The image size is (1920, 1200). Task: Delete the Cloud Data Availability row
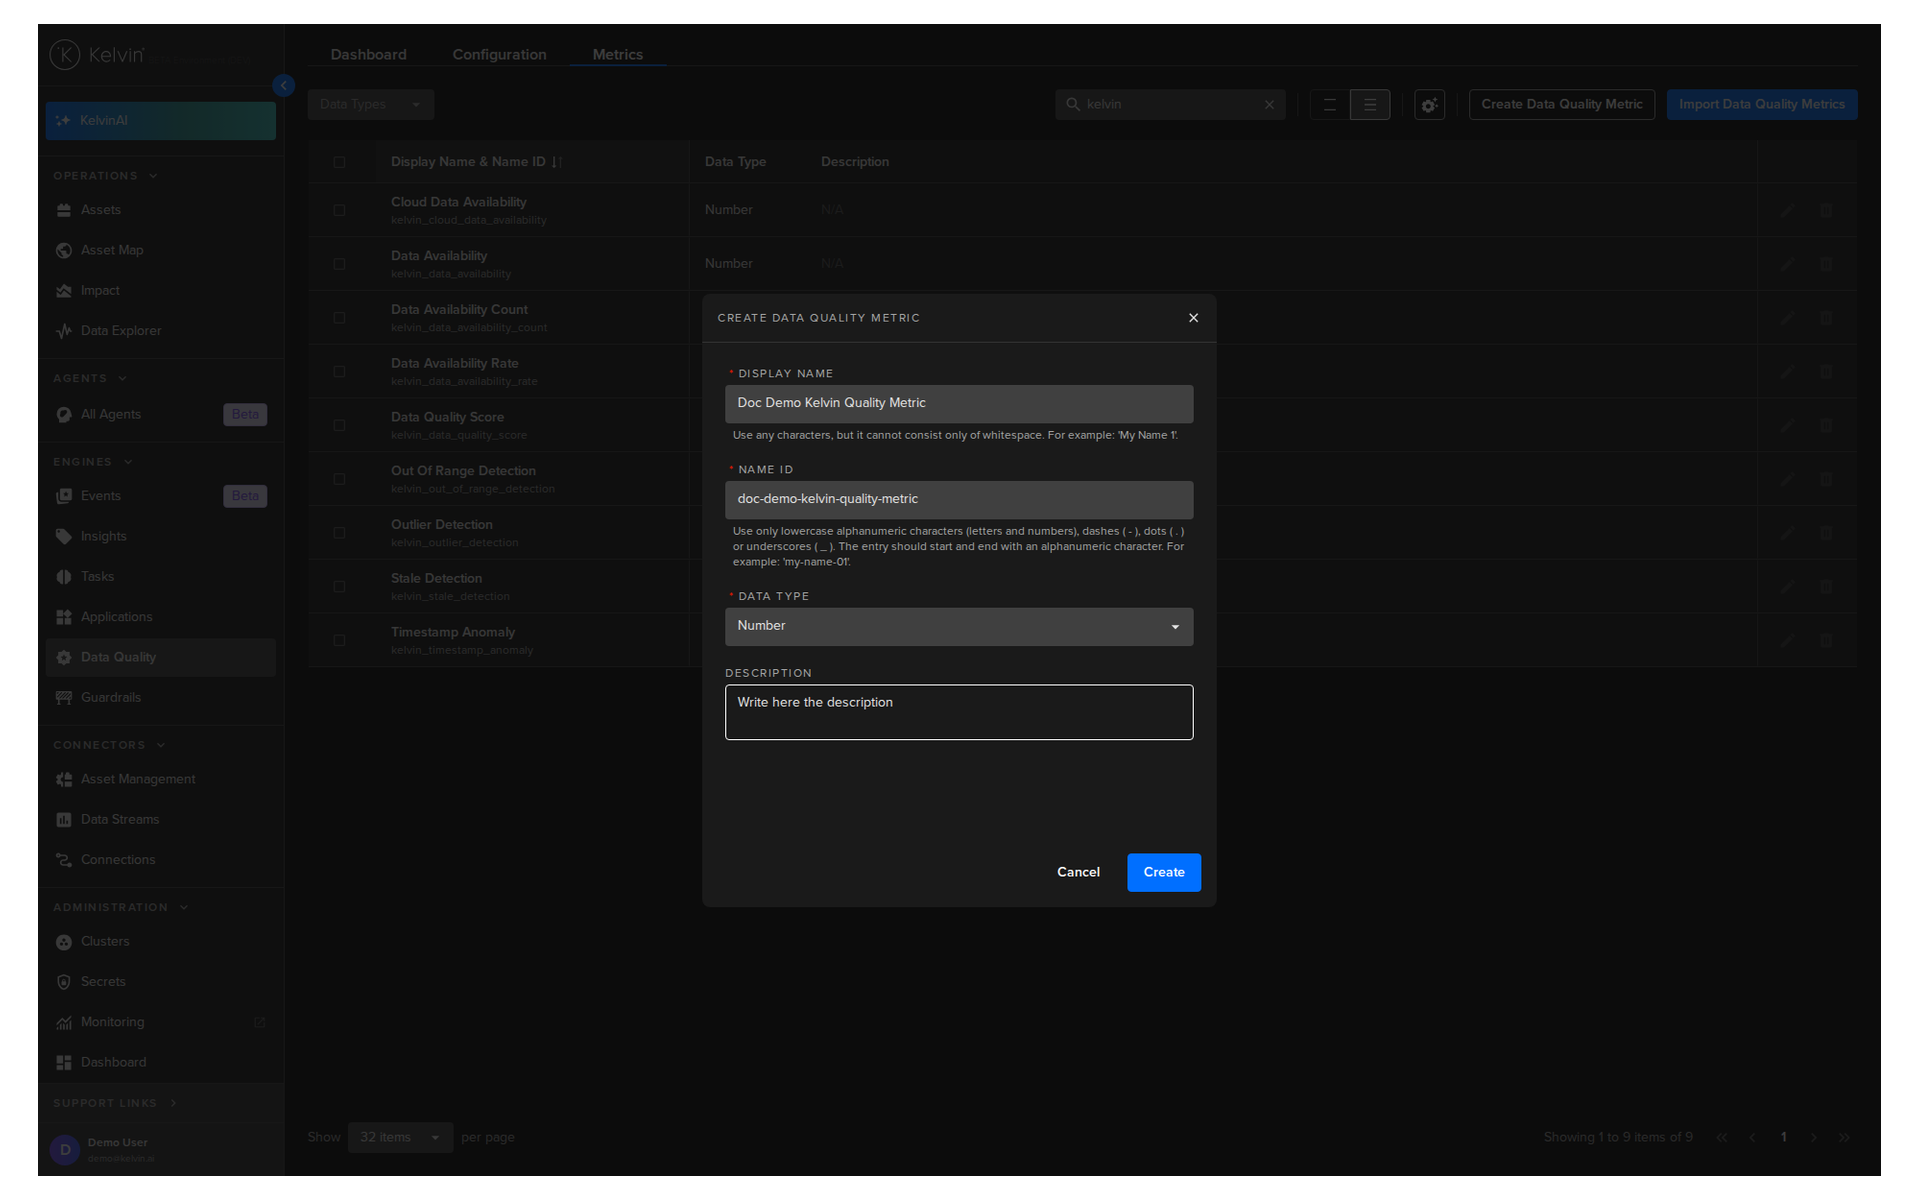tap(1826, 210)
